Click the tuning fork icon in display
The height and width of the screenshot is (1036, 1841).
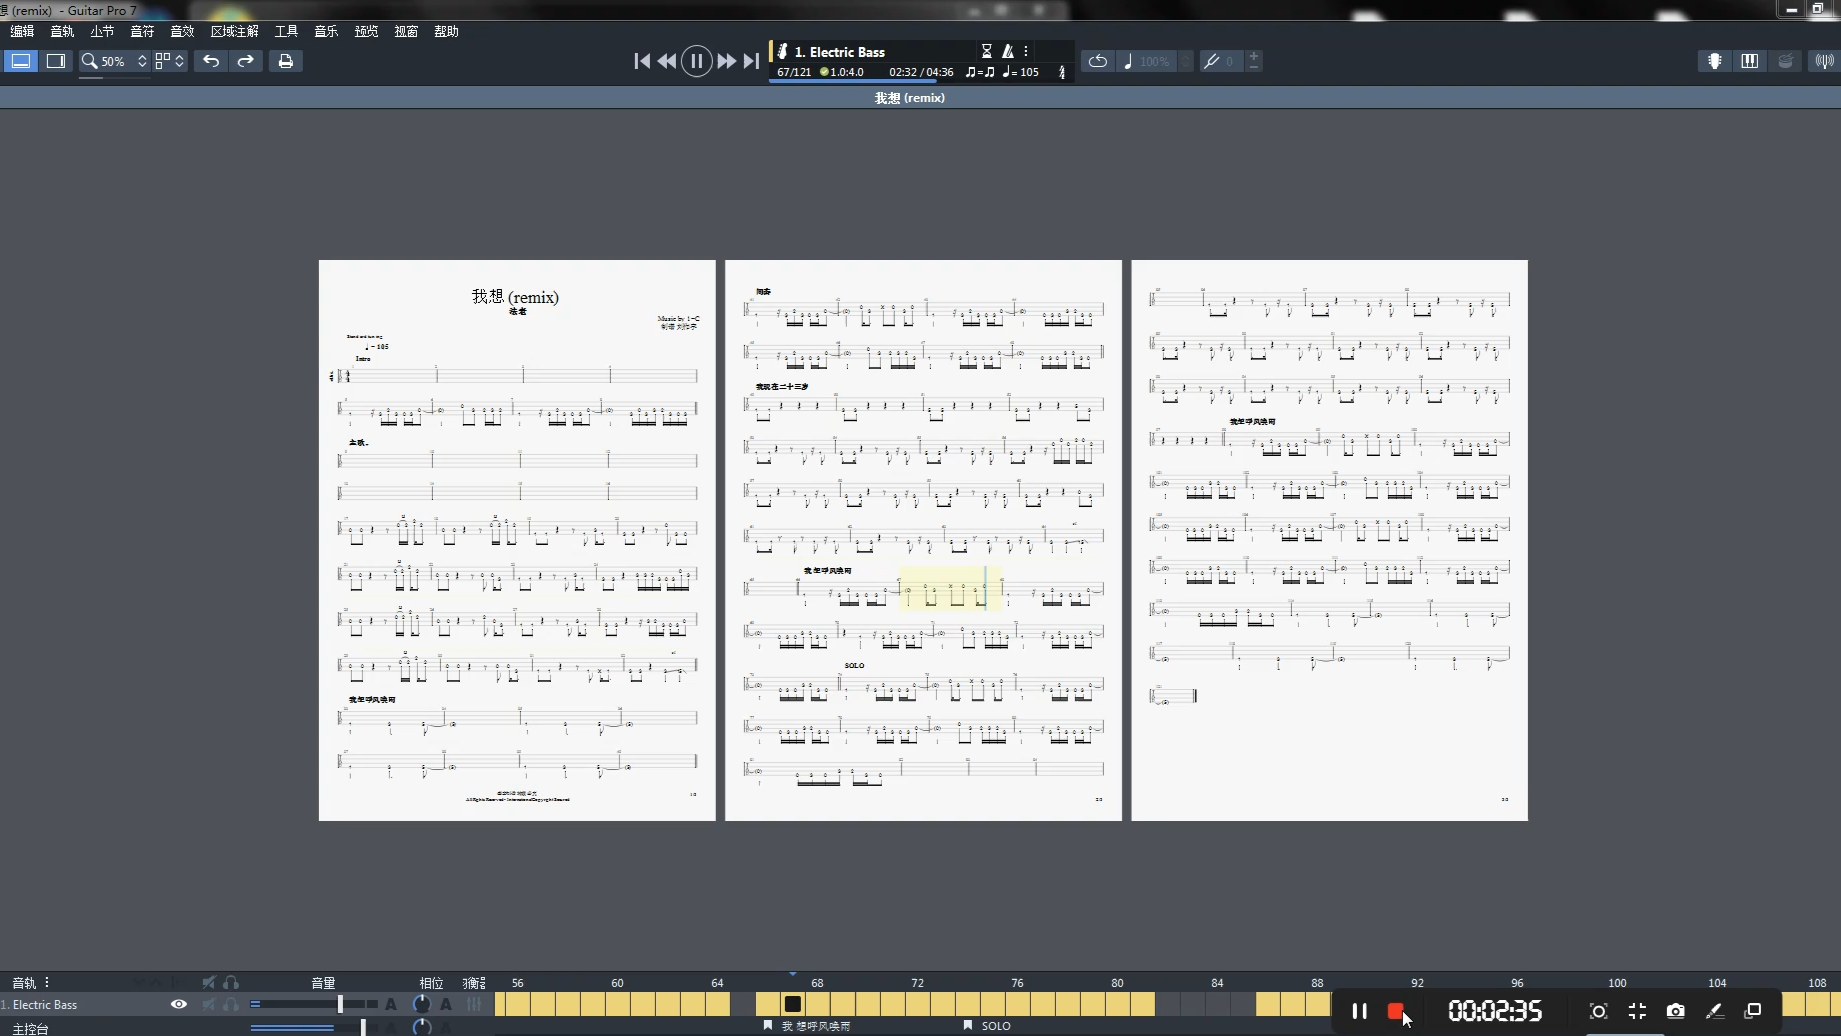pyautogui.click(x=1062, y=72)
